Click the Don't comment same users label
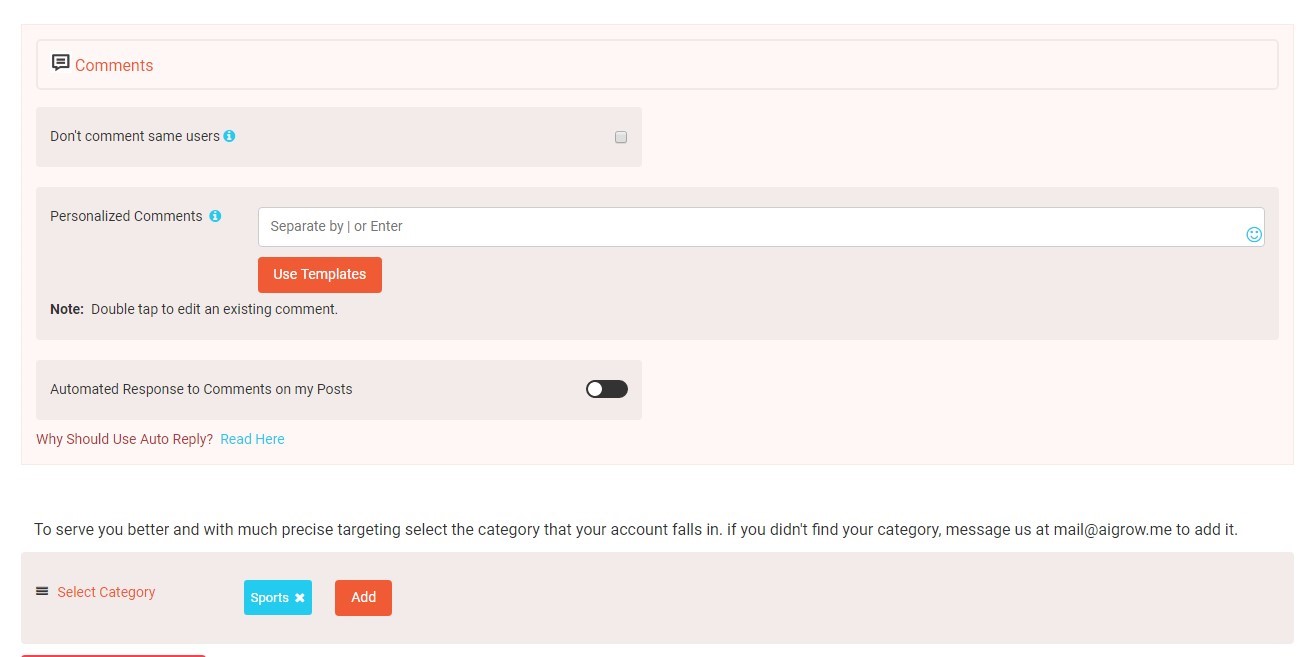 [135, 136]
